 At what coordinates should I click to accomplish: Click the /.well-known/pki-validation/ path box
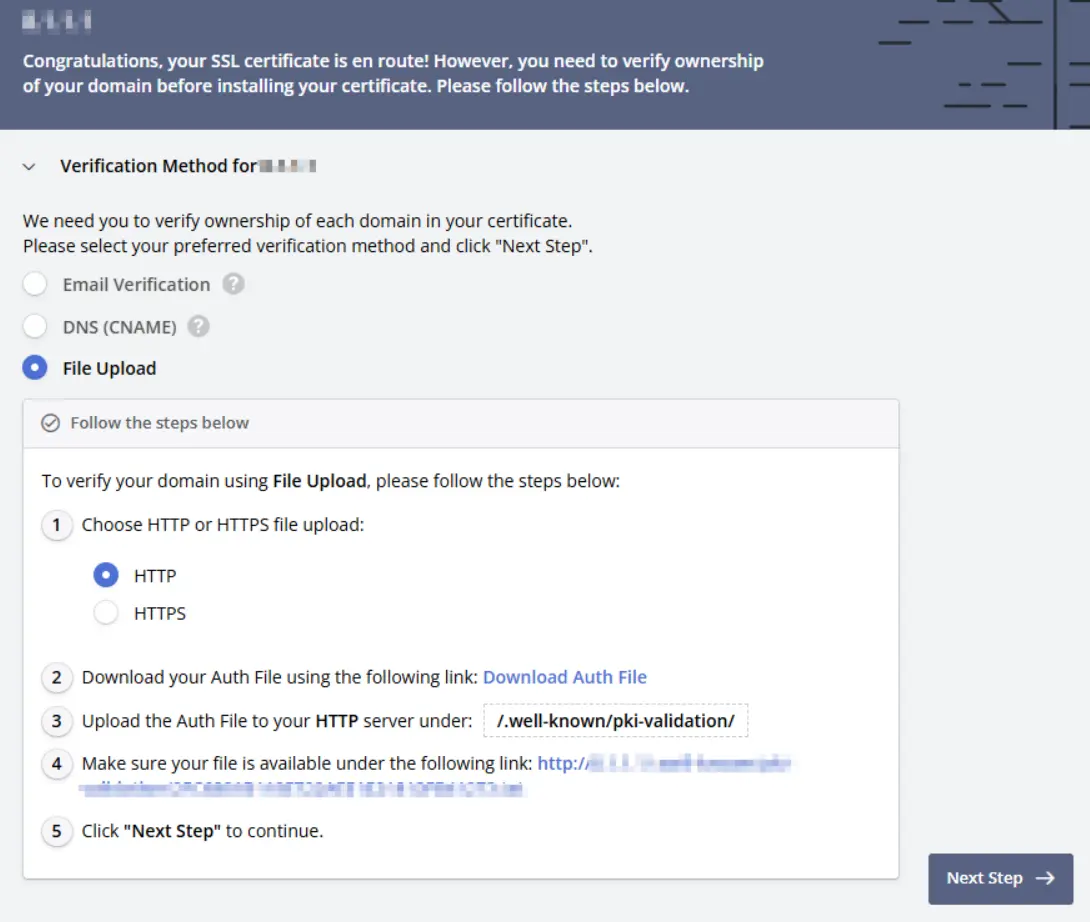pos(615,721)
